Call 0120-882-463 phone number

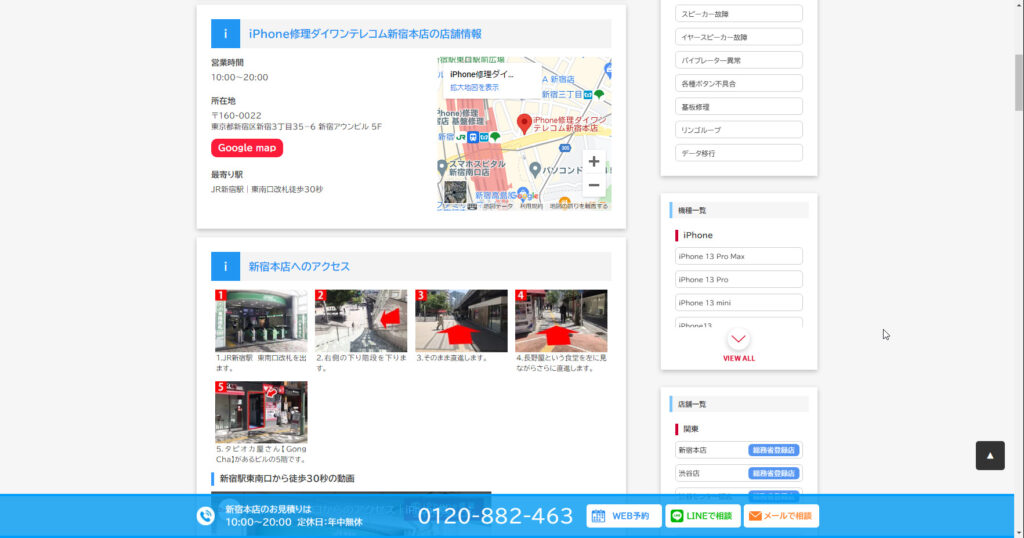(495, 516)
